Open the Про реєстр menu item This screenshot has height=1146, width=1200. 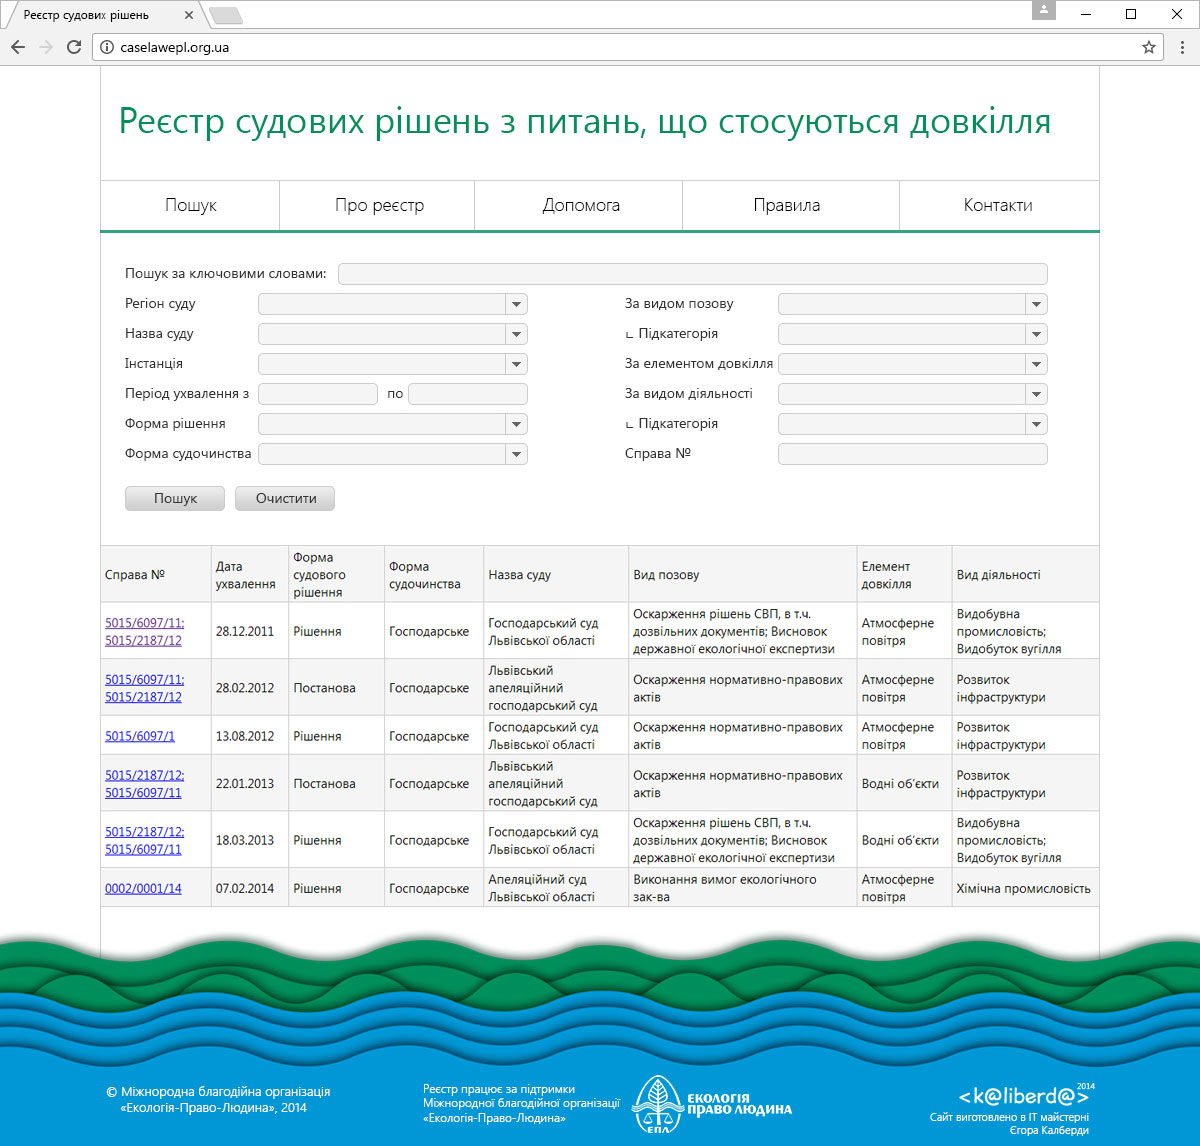pos(379,205)
